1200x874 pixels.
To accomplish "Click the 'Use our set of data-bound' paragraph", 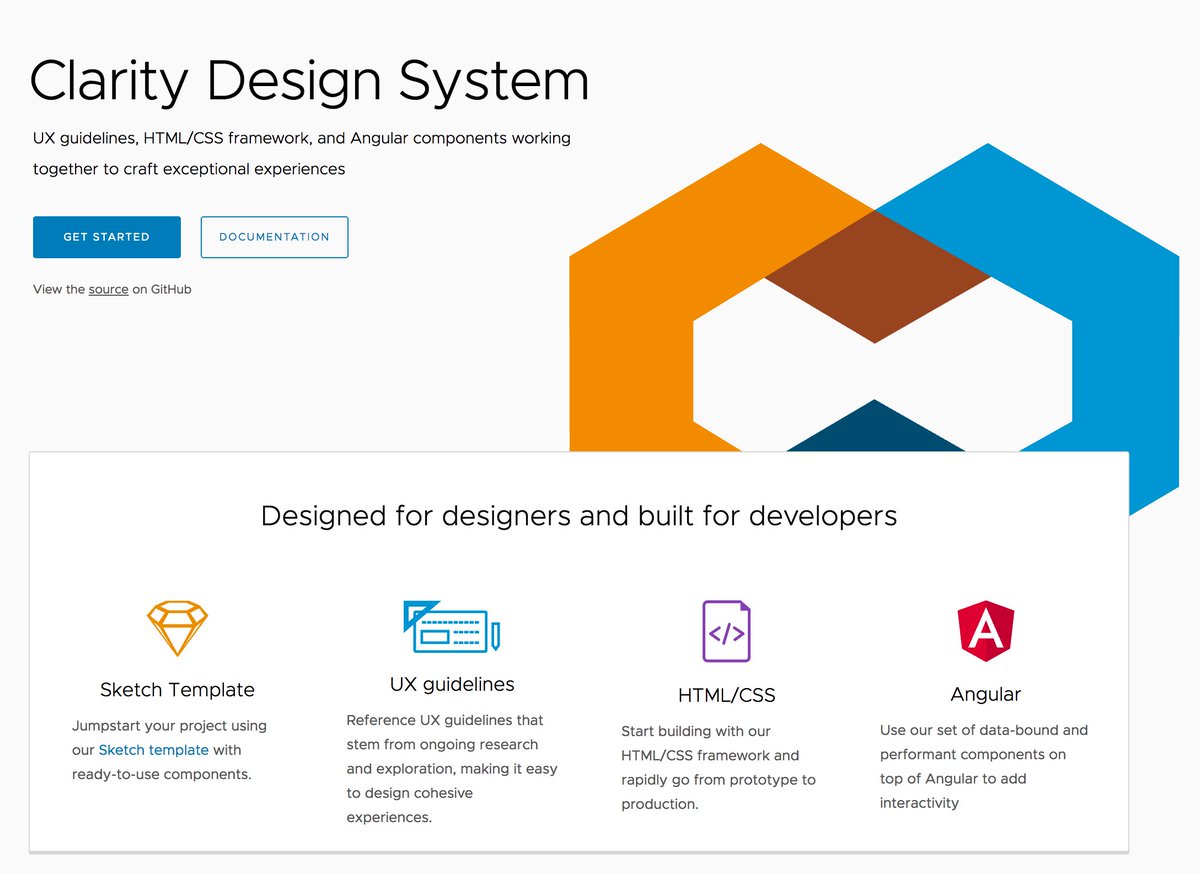I will (984, 766).
